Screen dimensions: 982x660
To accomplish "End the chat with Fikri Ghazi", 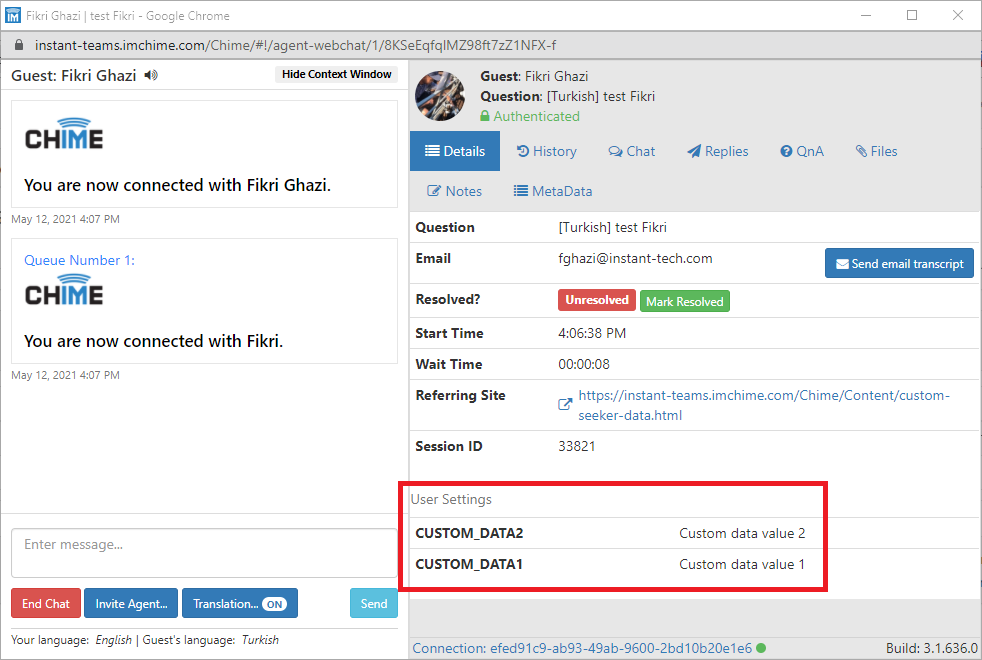I will coord(45,603).
